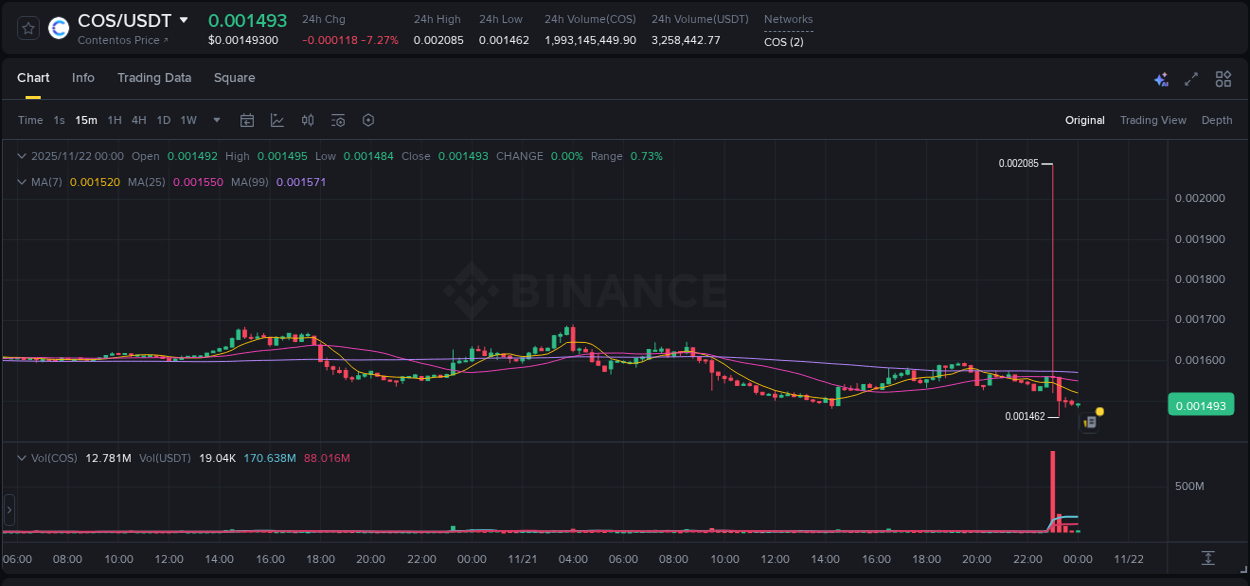Screen dimensions: 1250x586
Task: Launch the Binance AI assistant icon
Action: (x=1161, y=78)
